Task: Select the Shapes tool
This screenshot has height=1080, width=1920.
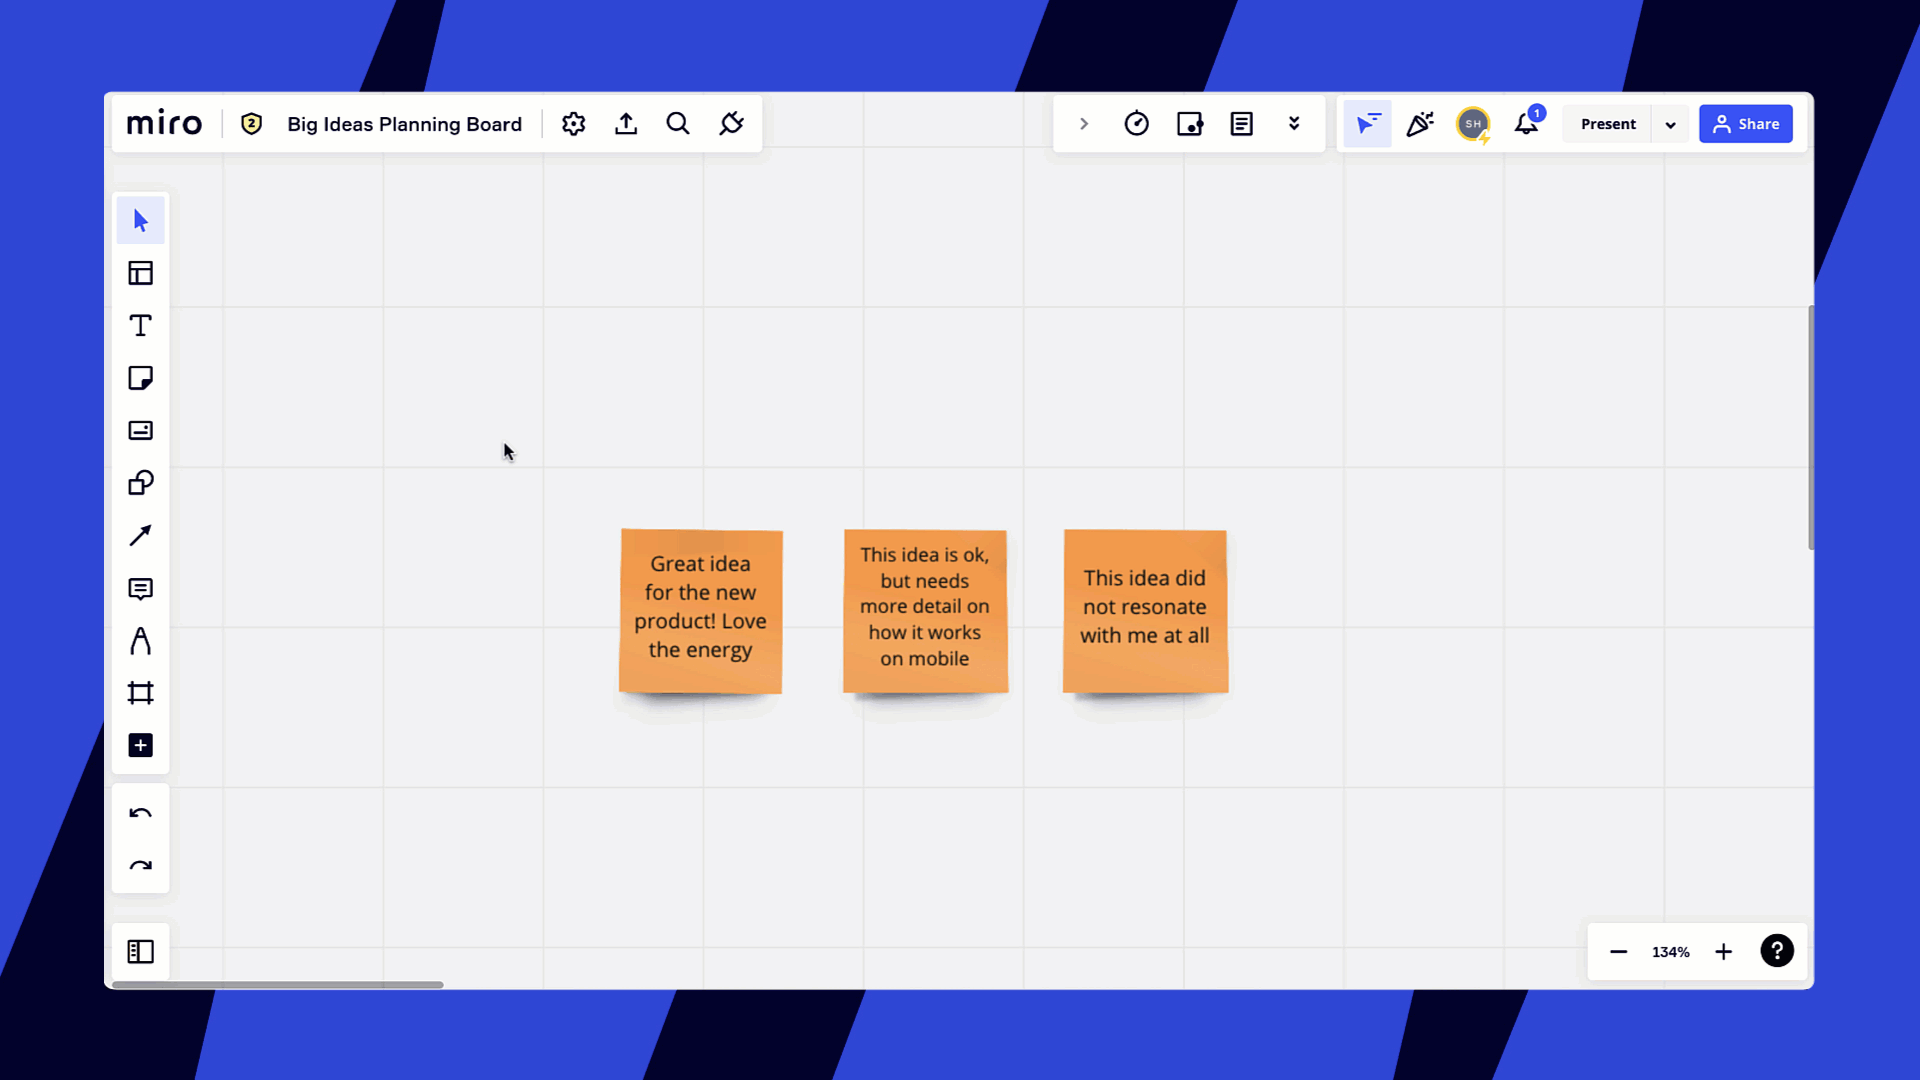Action: point(140,483)
